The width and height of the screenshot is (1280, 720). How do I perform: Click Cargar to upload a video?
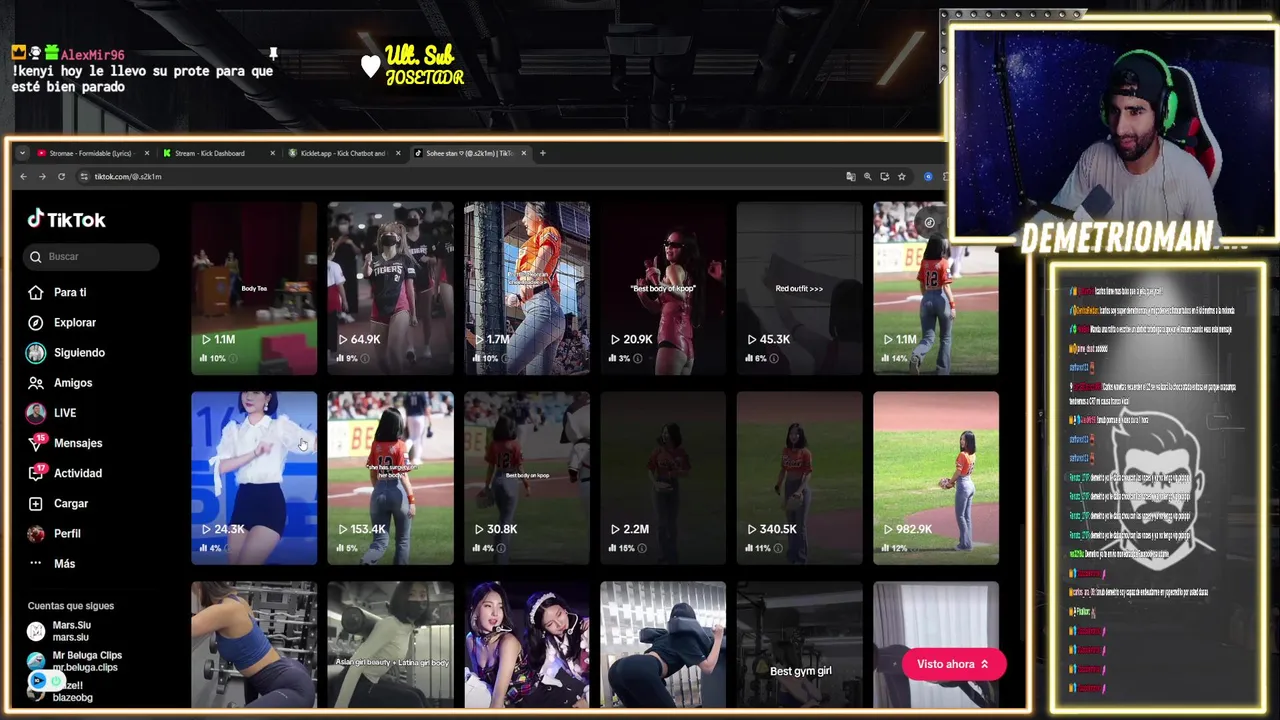[x=71, y=503]
